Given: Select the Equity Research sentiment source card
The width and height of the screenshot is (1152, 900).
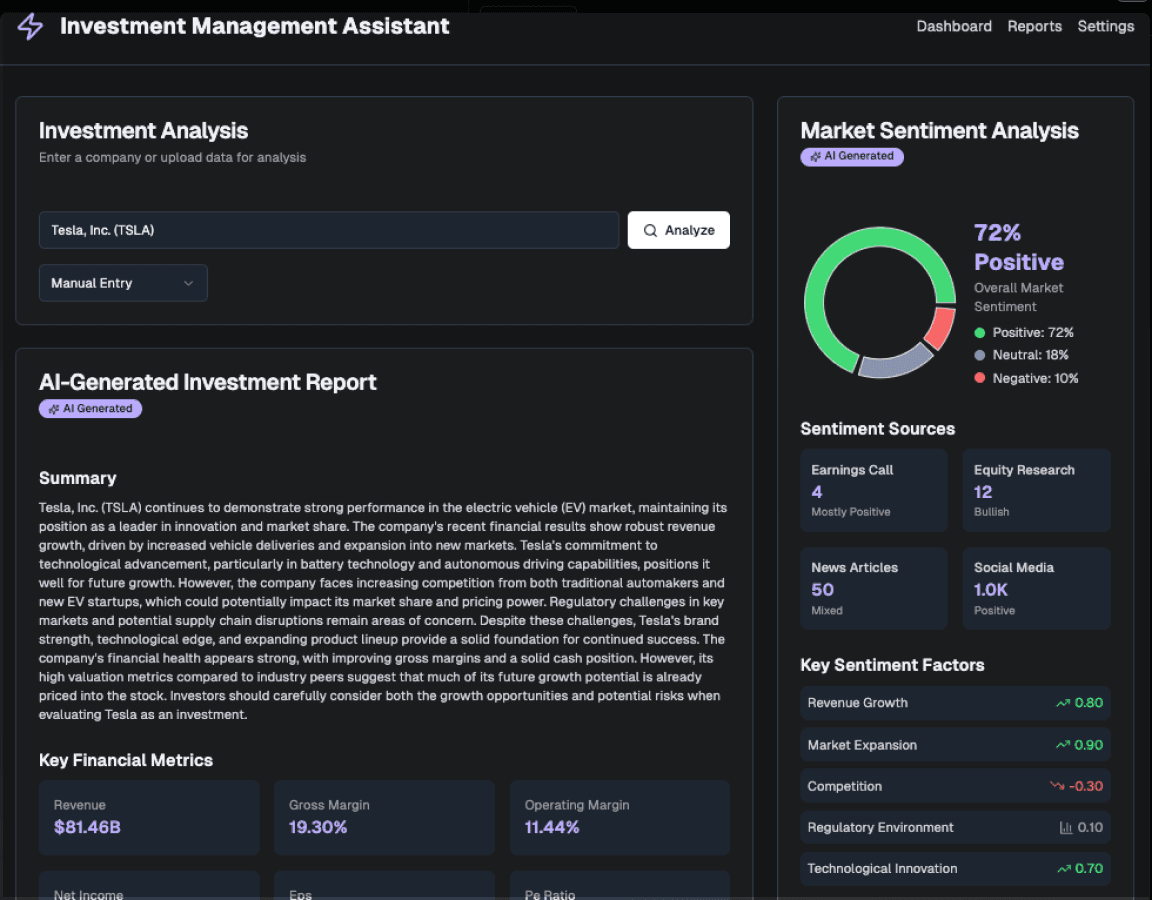Looking at the screenshot, I should [1036, 490].
